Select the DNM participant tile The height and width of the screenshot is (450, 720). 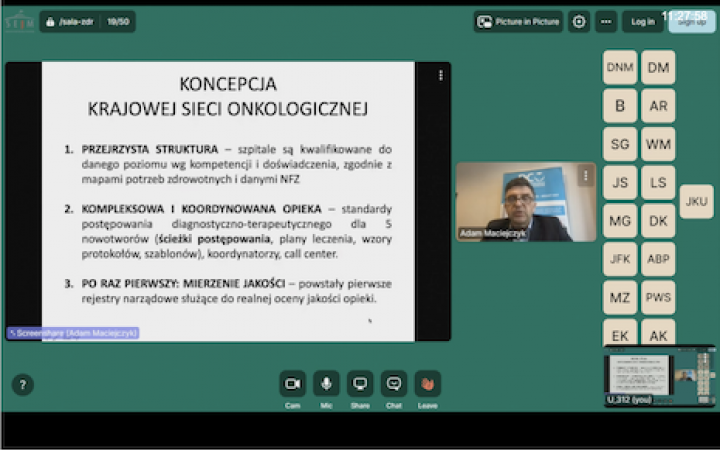tap(620, 67)
